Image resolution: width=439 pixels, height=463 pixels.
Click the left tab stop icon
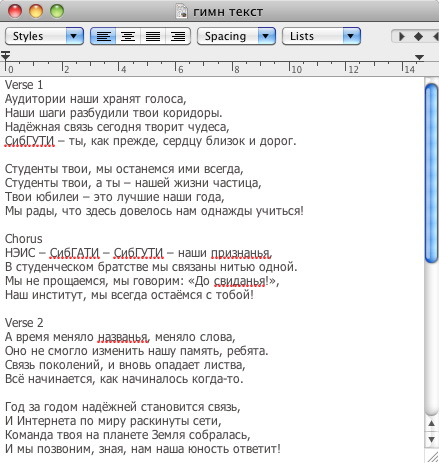[x=402, y=36]
